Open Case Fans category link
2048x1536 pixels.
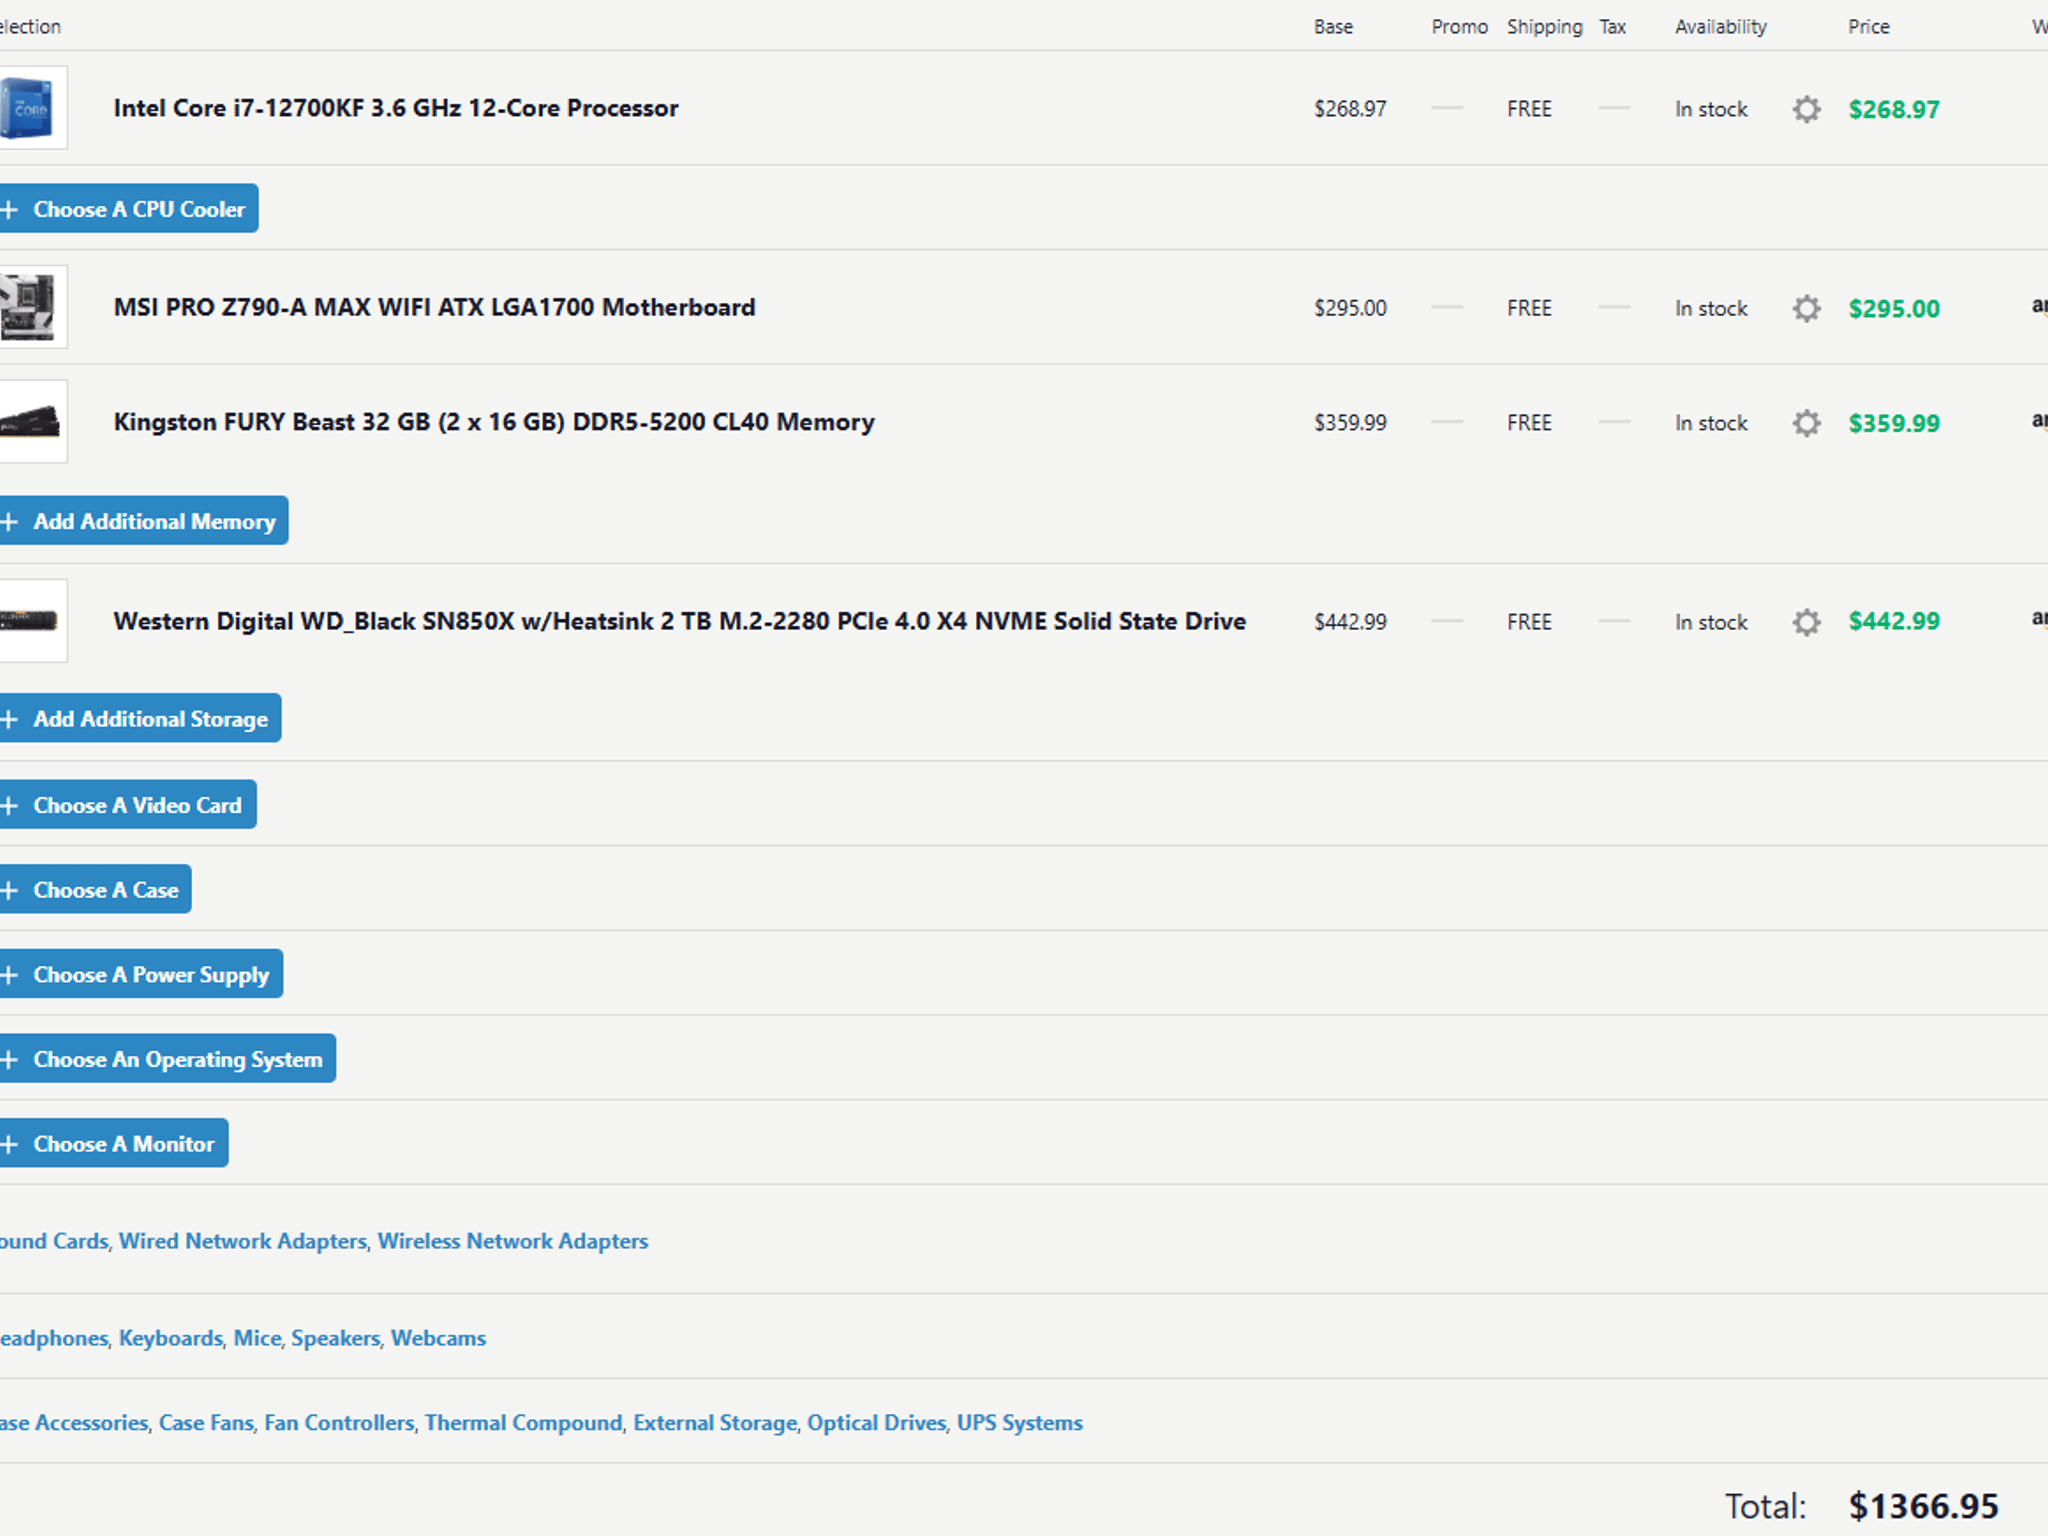(x=206, y=1423)
